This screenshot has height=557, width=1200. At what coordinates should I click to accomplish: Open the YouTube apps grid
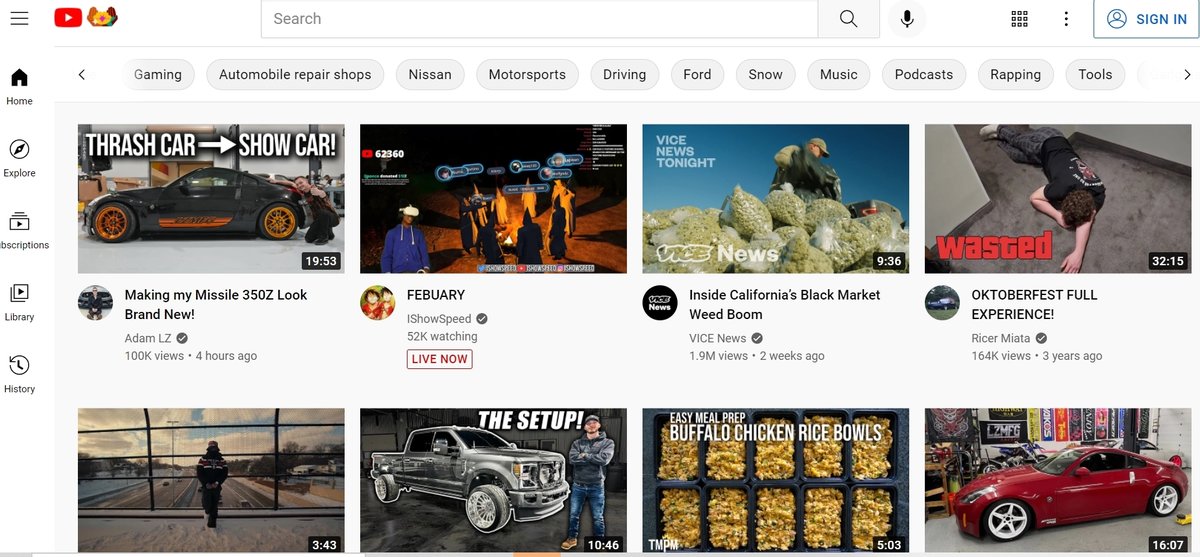1019,19
